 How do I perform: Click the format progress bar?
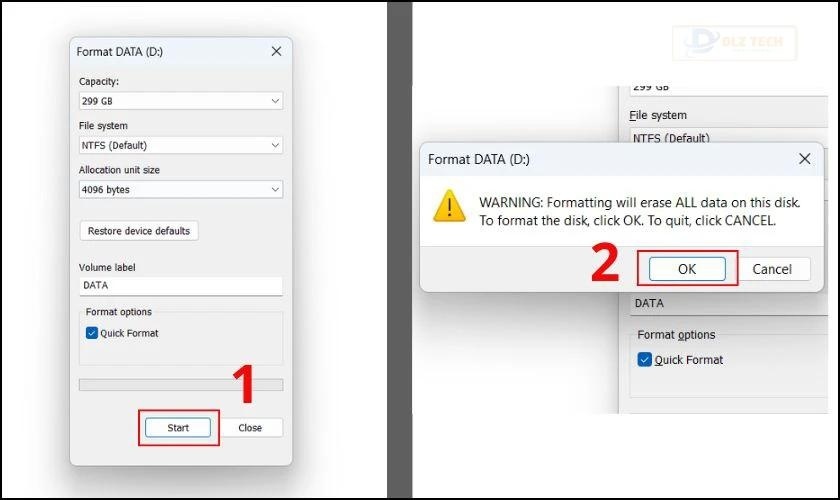[181, 385]
